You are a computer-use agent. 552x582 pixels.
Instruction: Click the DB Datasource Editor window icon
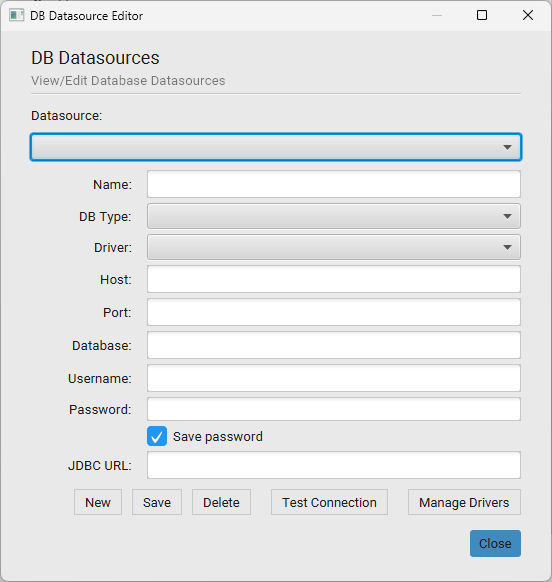pyautogui.click(x=16, y=16)
